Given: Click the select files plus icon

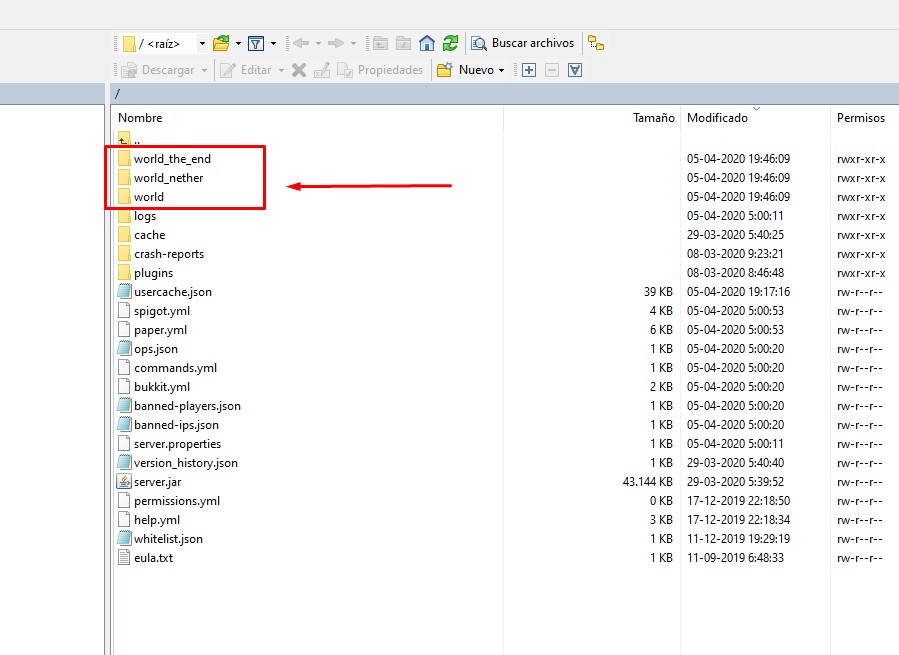Looking at the screenshot, I should pos(529,70).
